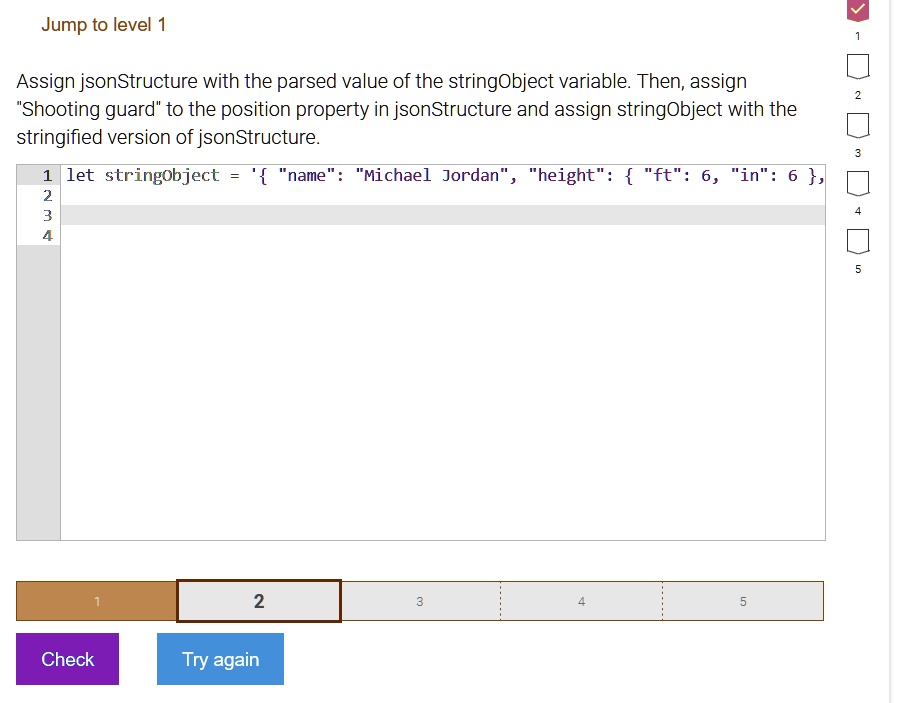898x703 pixels.
Task: Click line number 1 in the gutter
Action: 48,175
